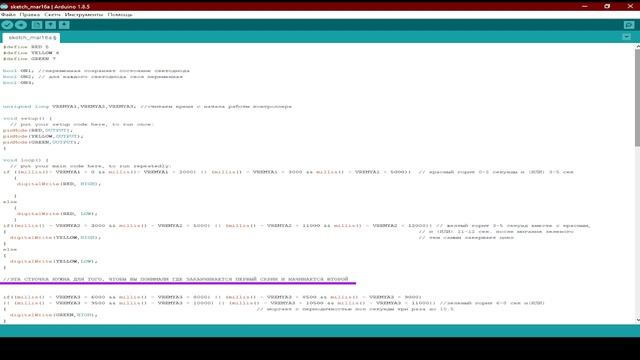The width and height of the screenshot is (640, 360).
Task: Click the "bool ON3;" declaration line
Action: tap(18, 83)
